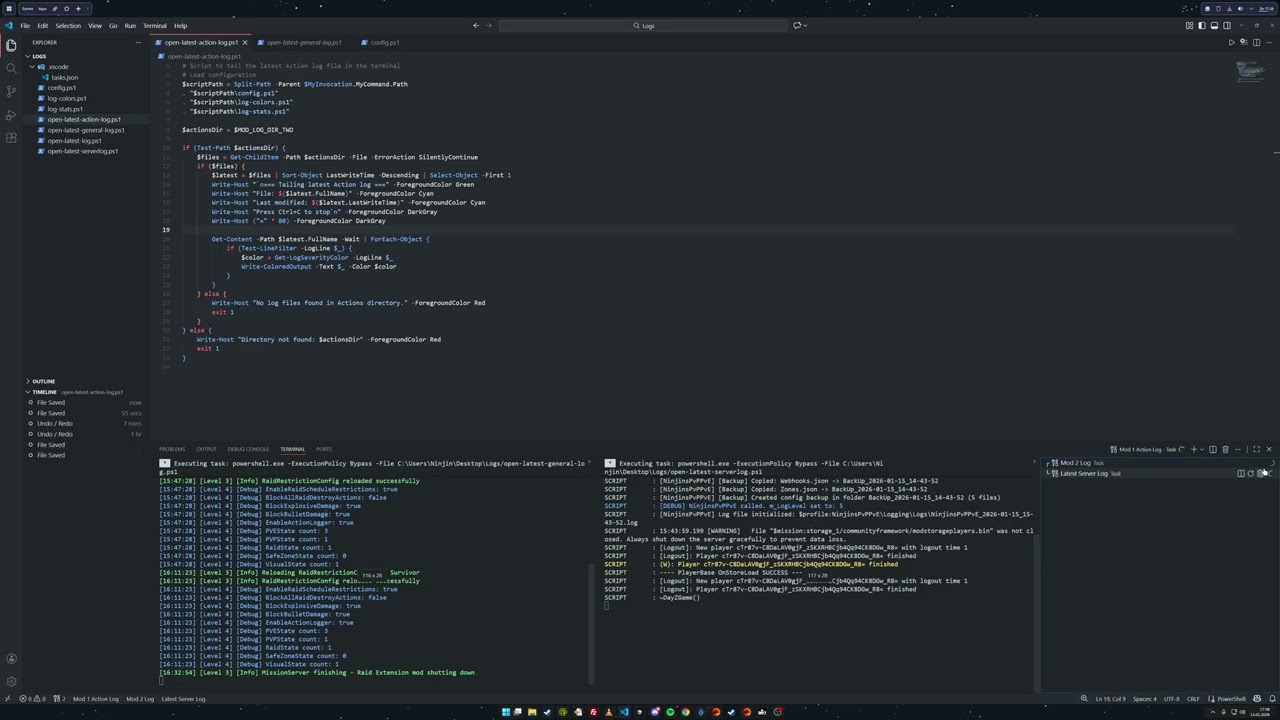Select Latest Server Log terminal entry

point(1158,474)
